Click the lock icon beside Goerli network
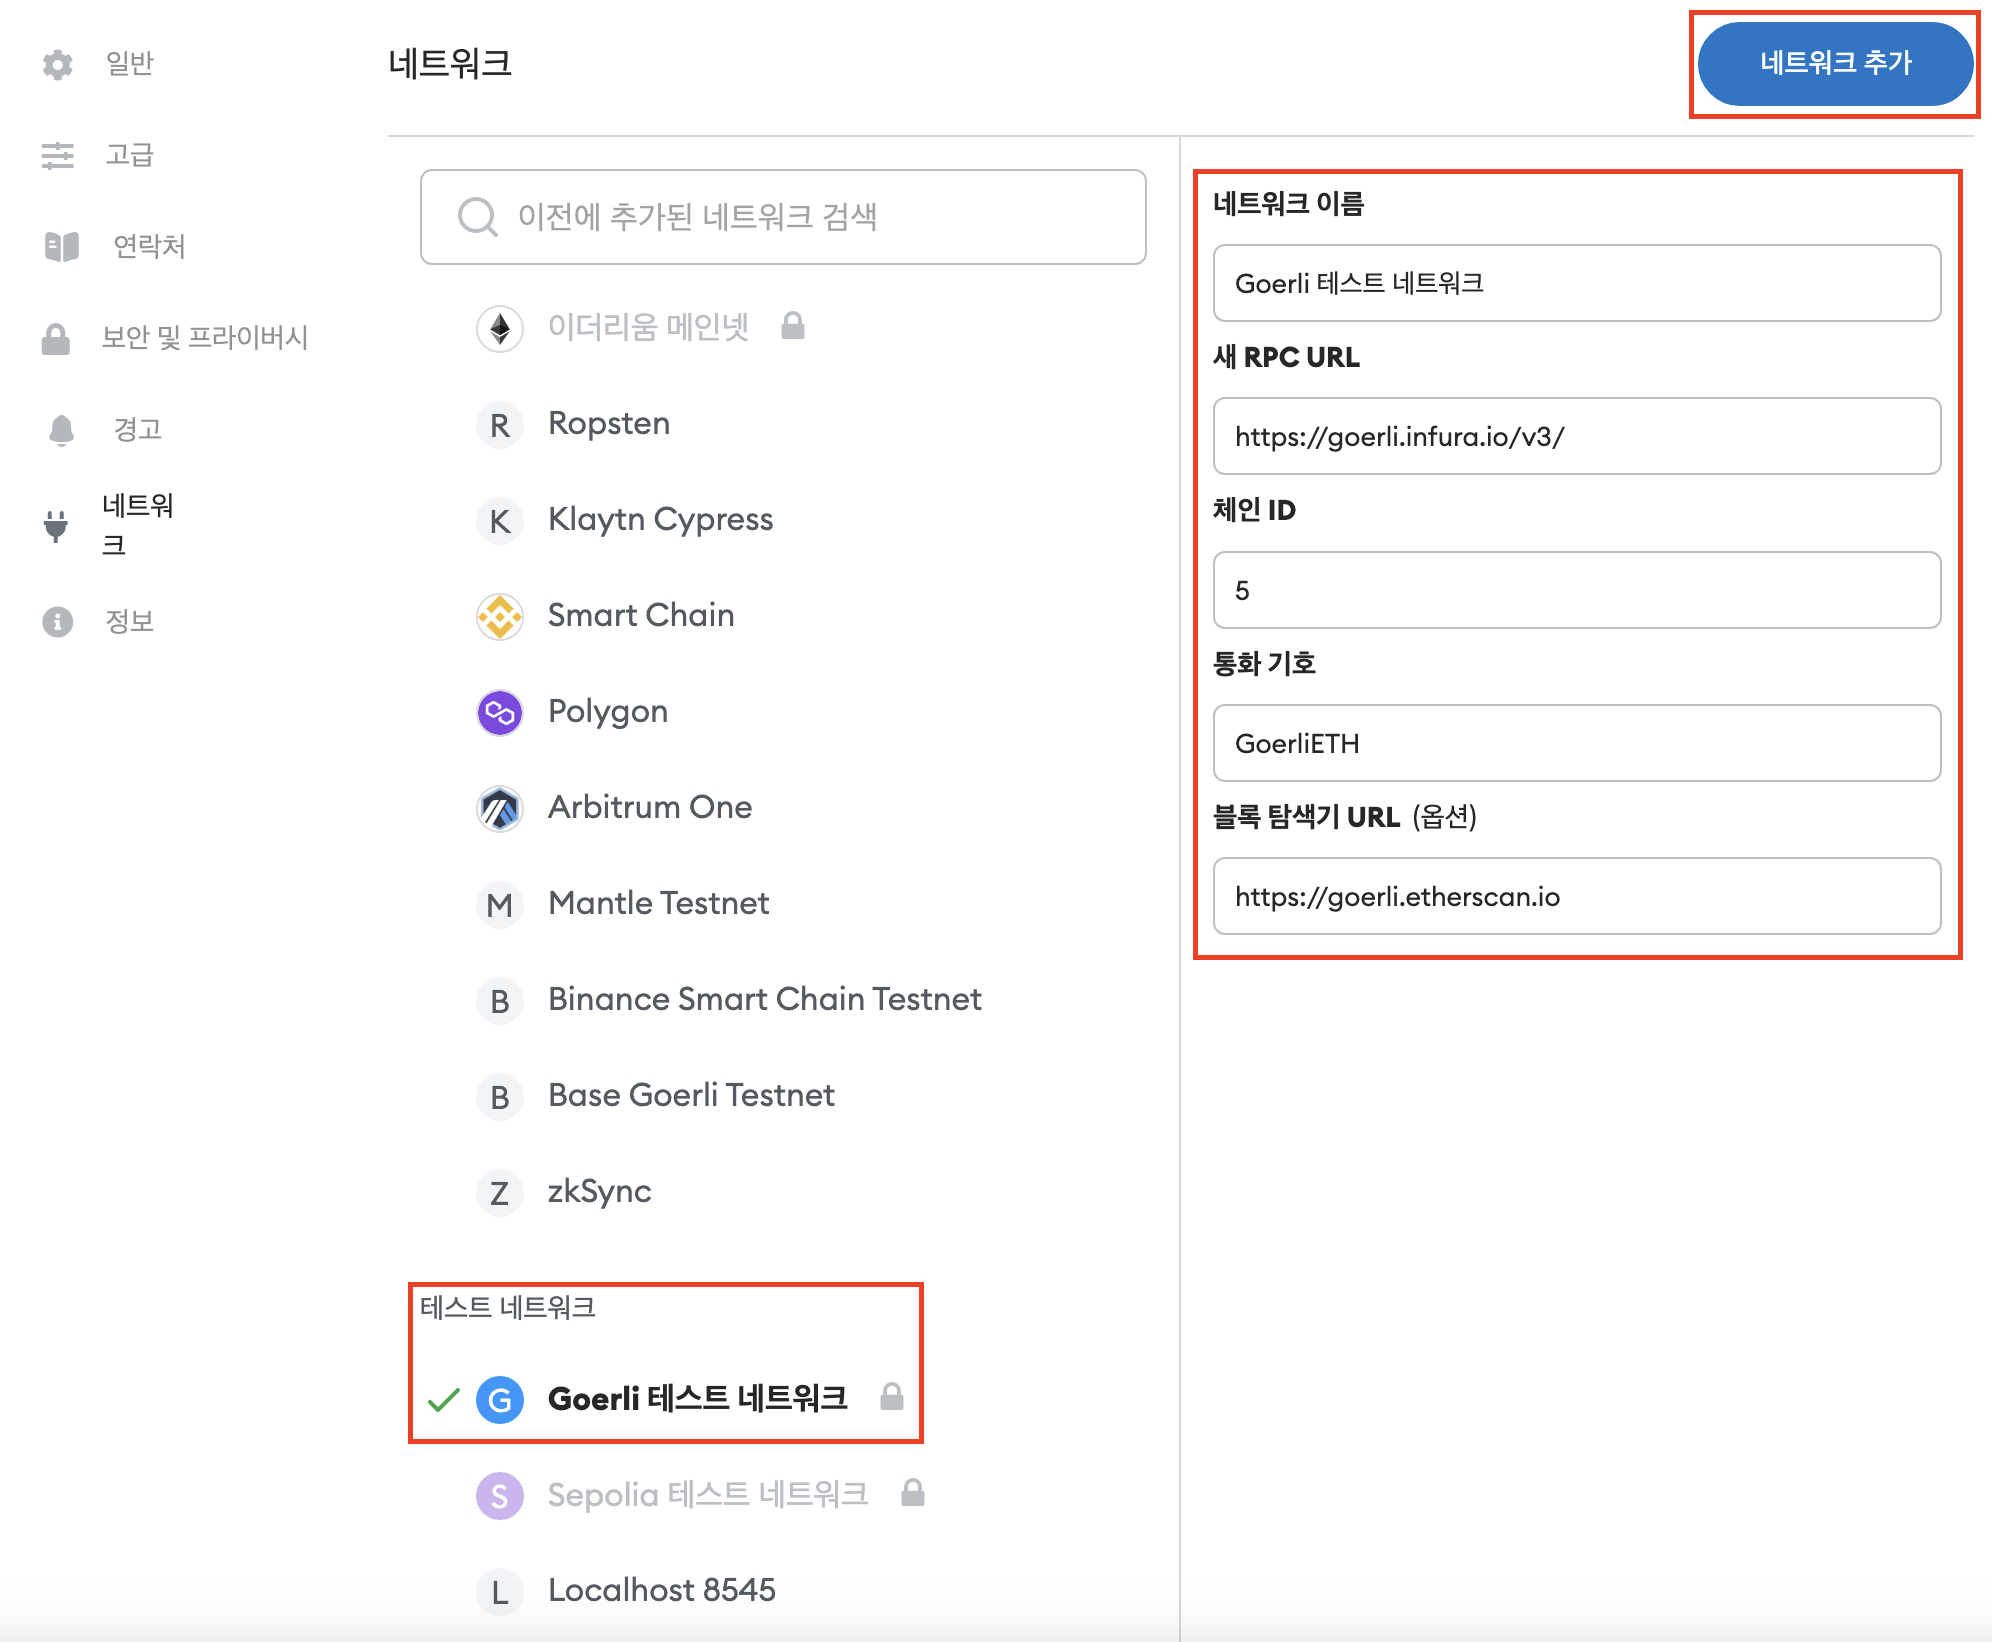The image size is (1992, 1642). [x=891, y=1397]
